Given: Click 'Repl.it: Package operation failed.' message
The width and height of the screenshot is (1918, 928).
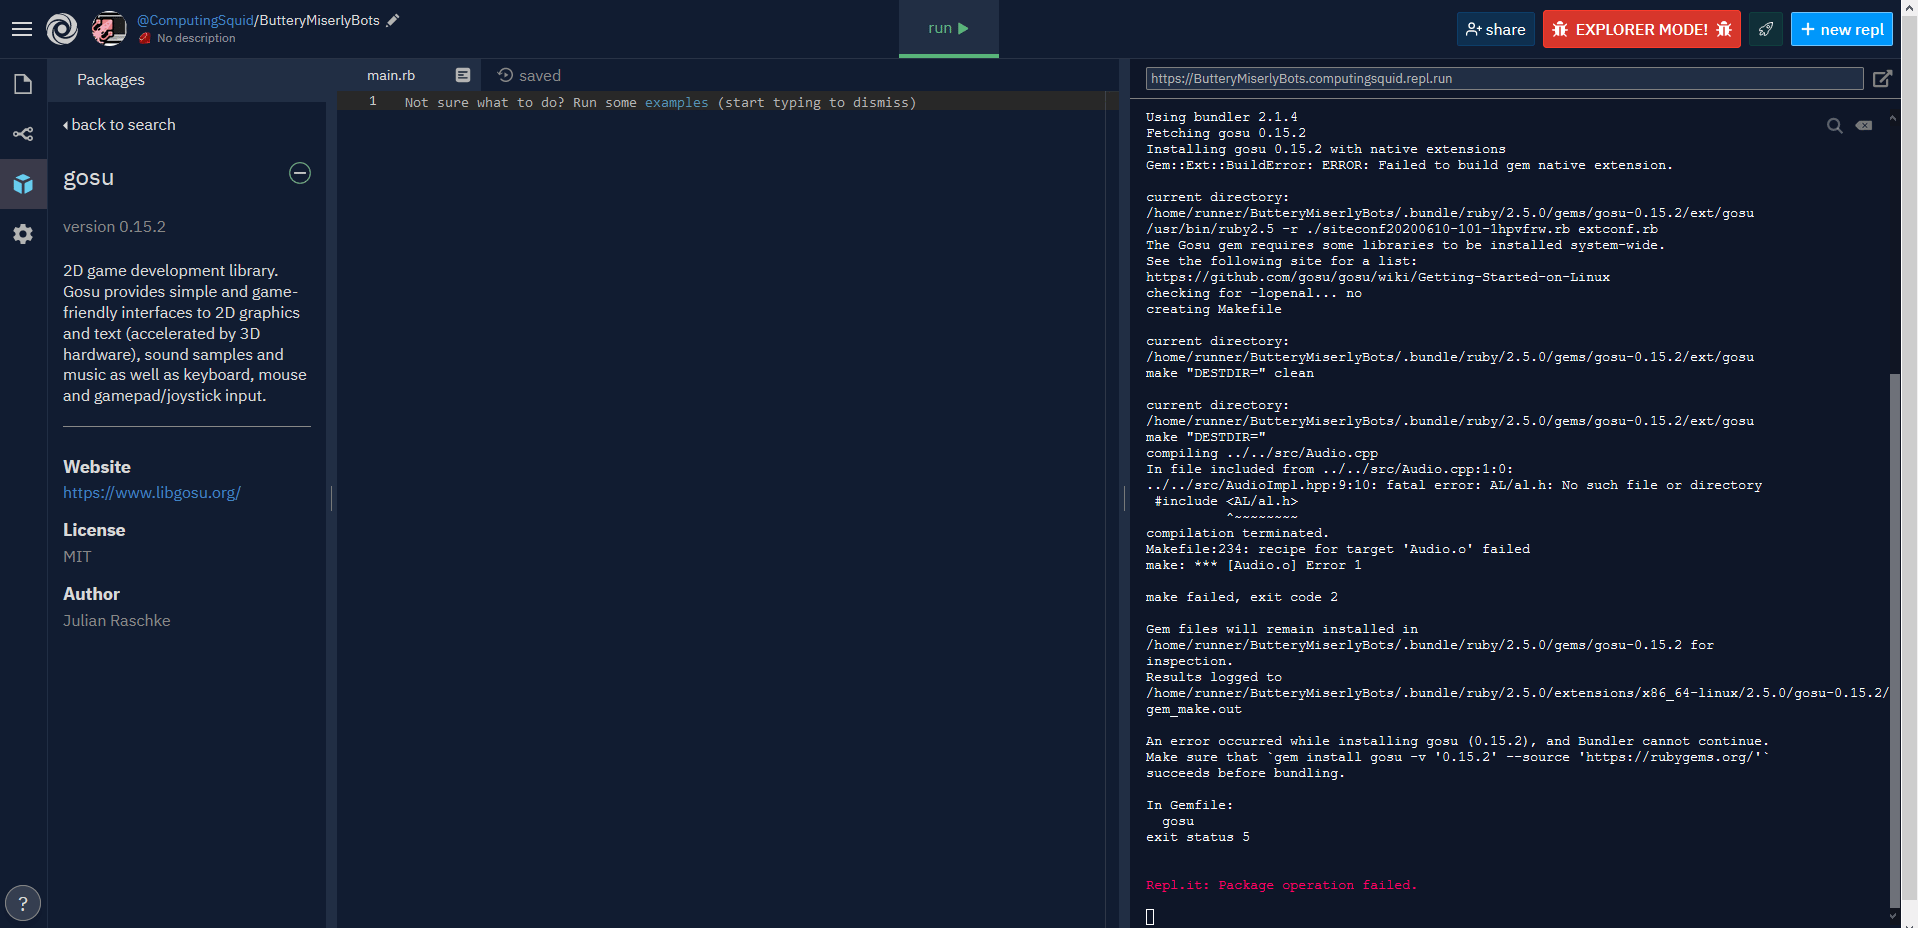Looking at the screenshot, I should 1281,885.
